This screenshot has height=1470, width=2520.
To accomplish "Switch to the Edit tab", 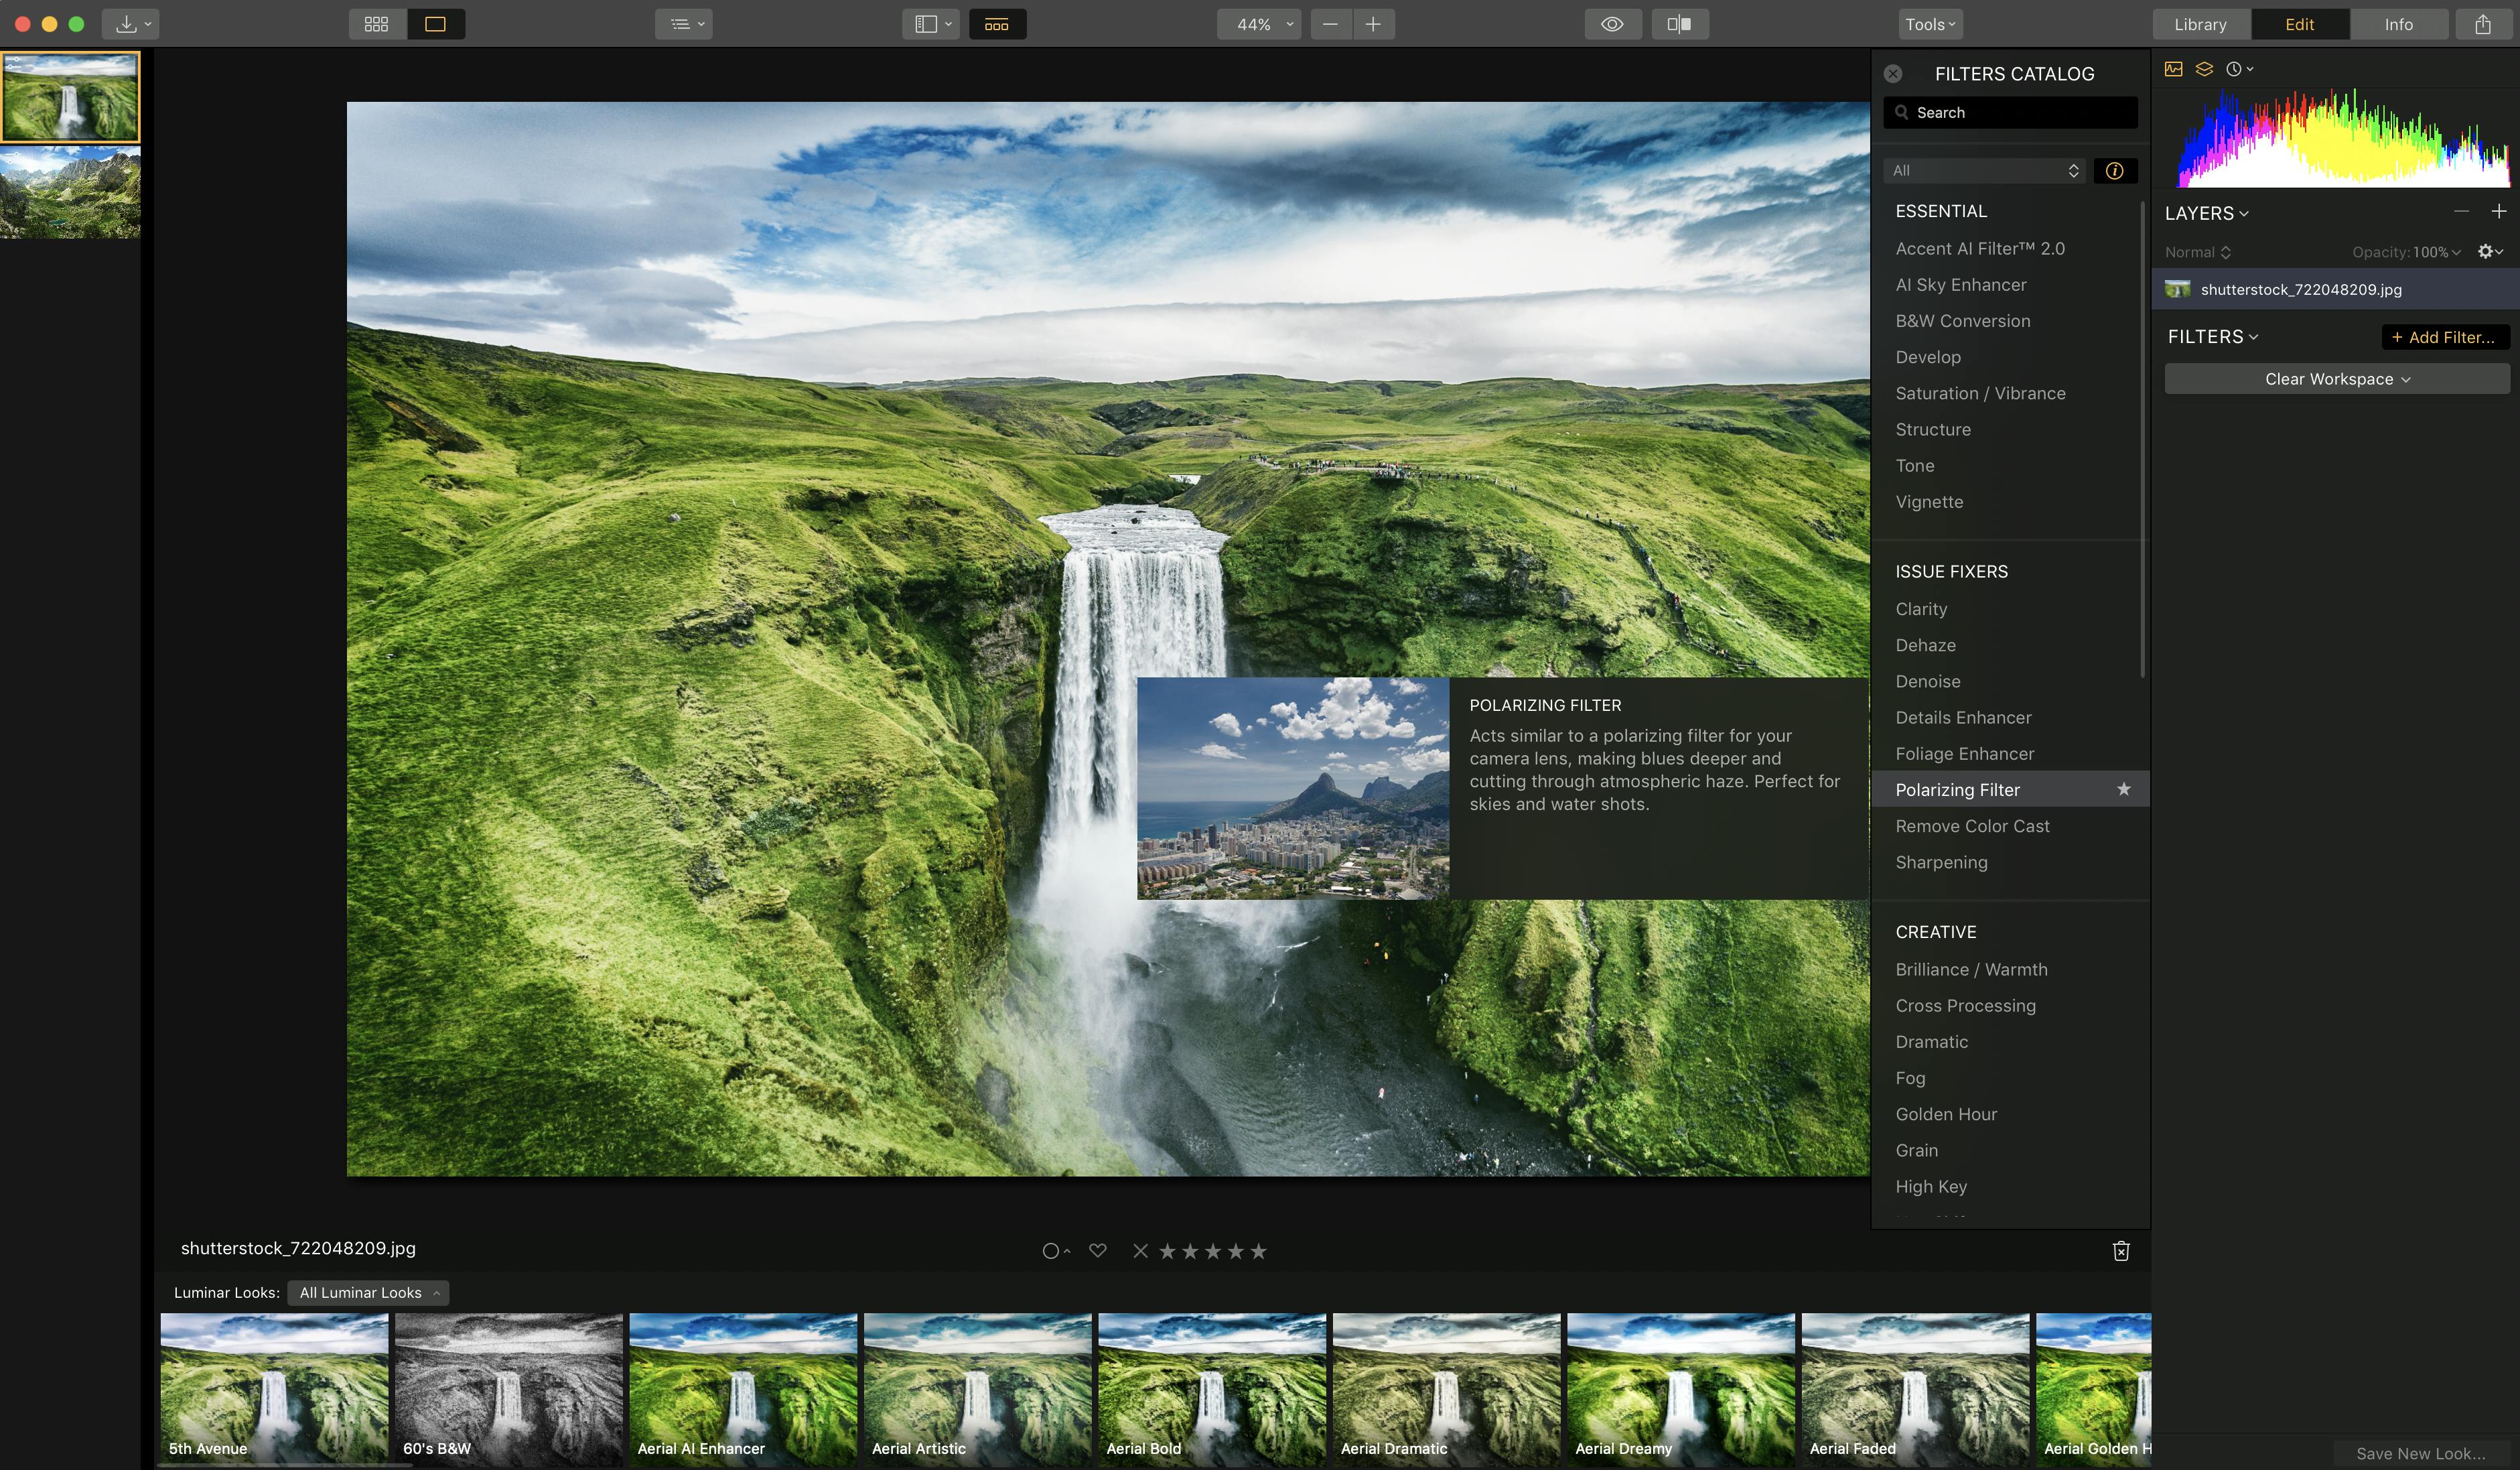I will (2300, 24).
